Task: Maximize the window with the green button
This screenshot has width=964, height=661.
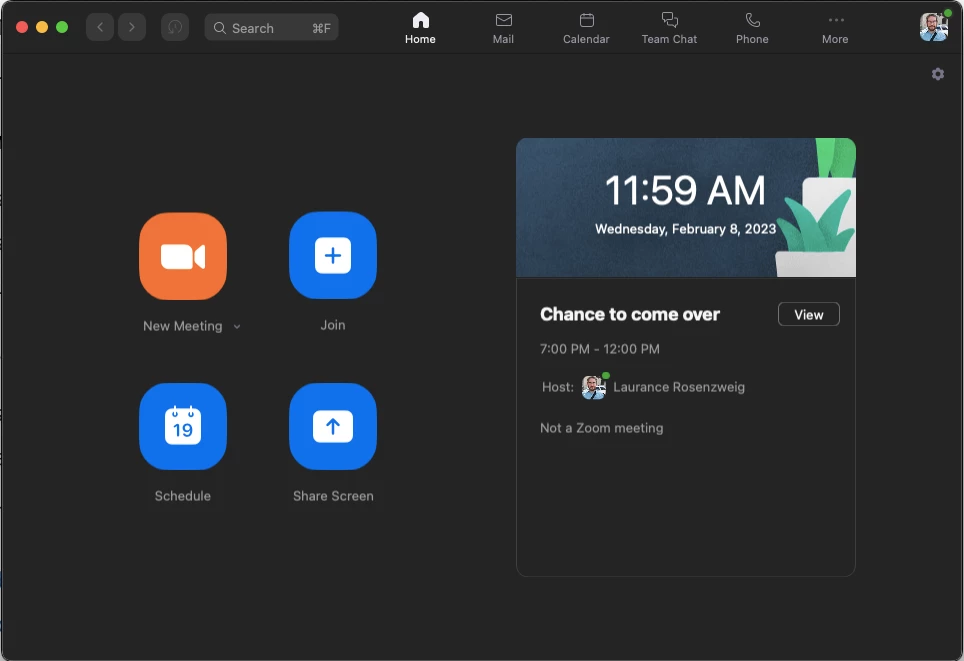Action: 62,27
